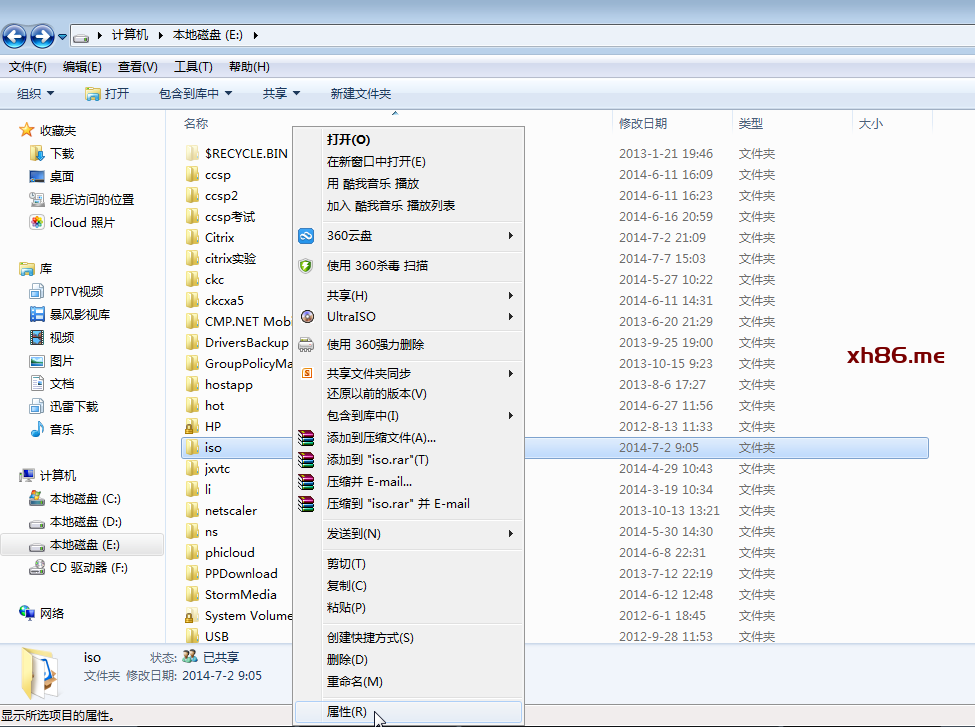Select 属性 in the context menu
The height and width of the screenshot is (727, 975).
[x=347, y=712]
